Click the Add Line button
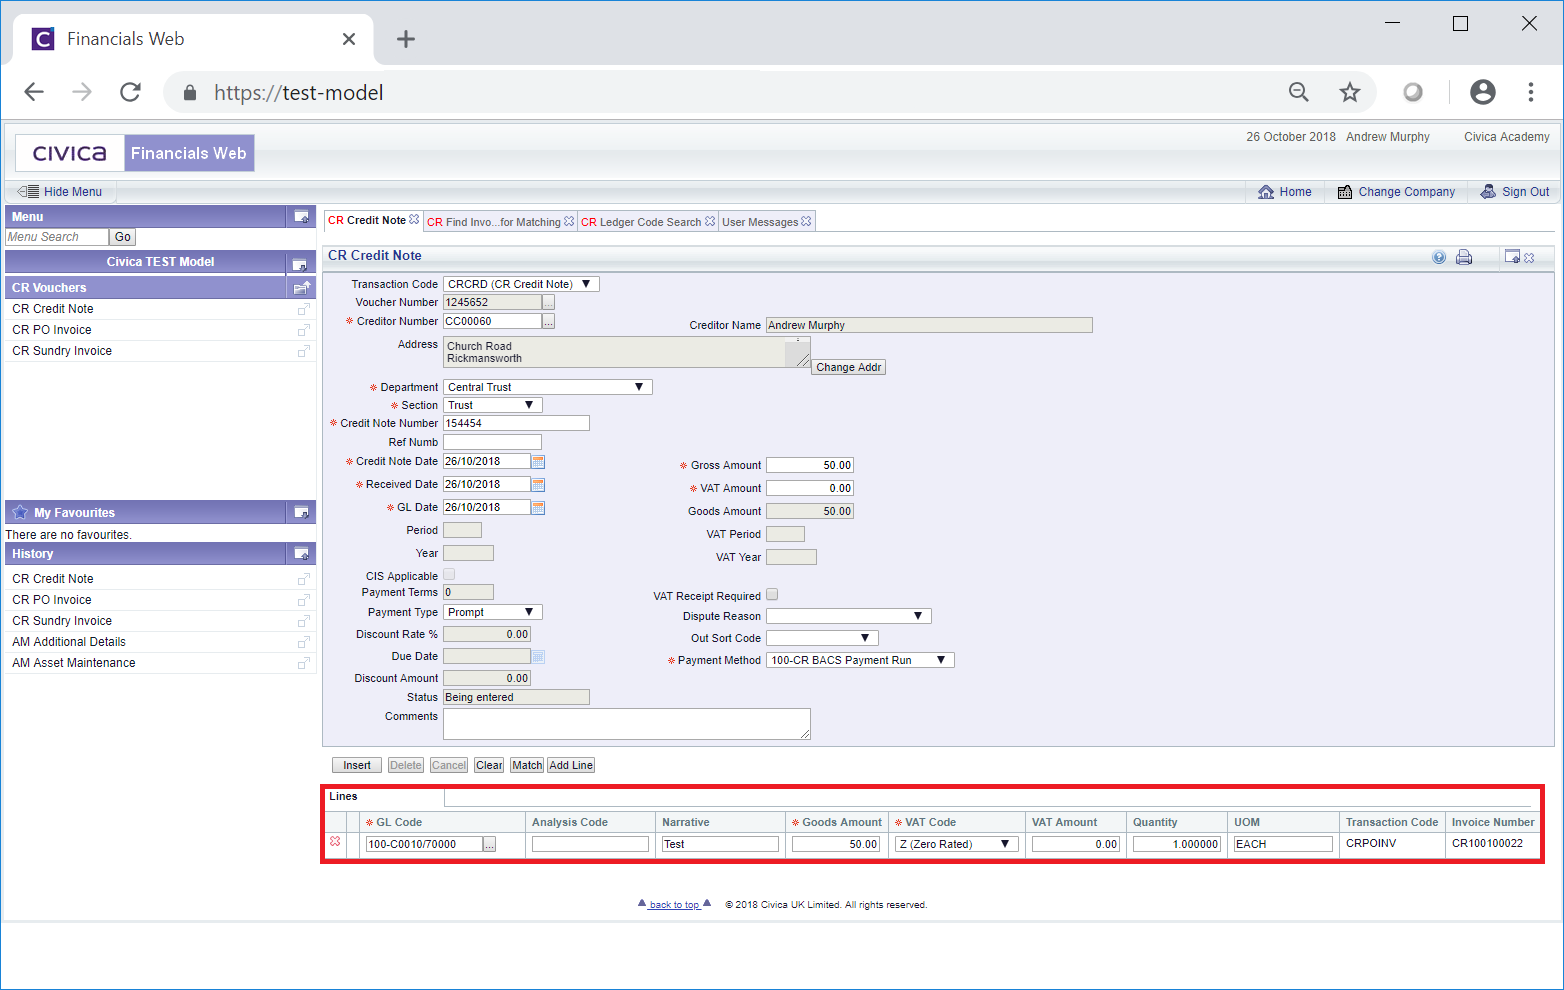 coord(571,765)
